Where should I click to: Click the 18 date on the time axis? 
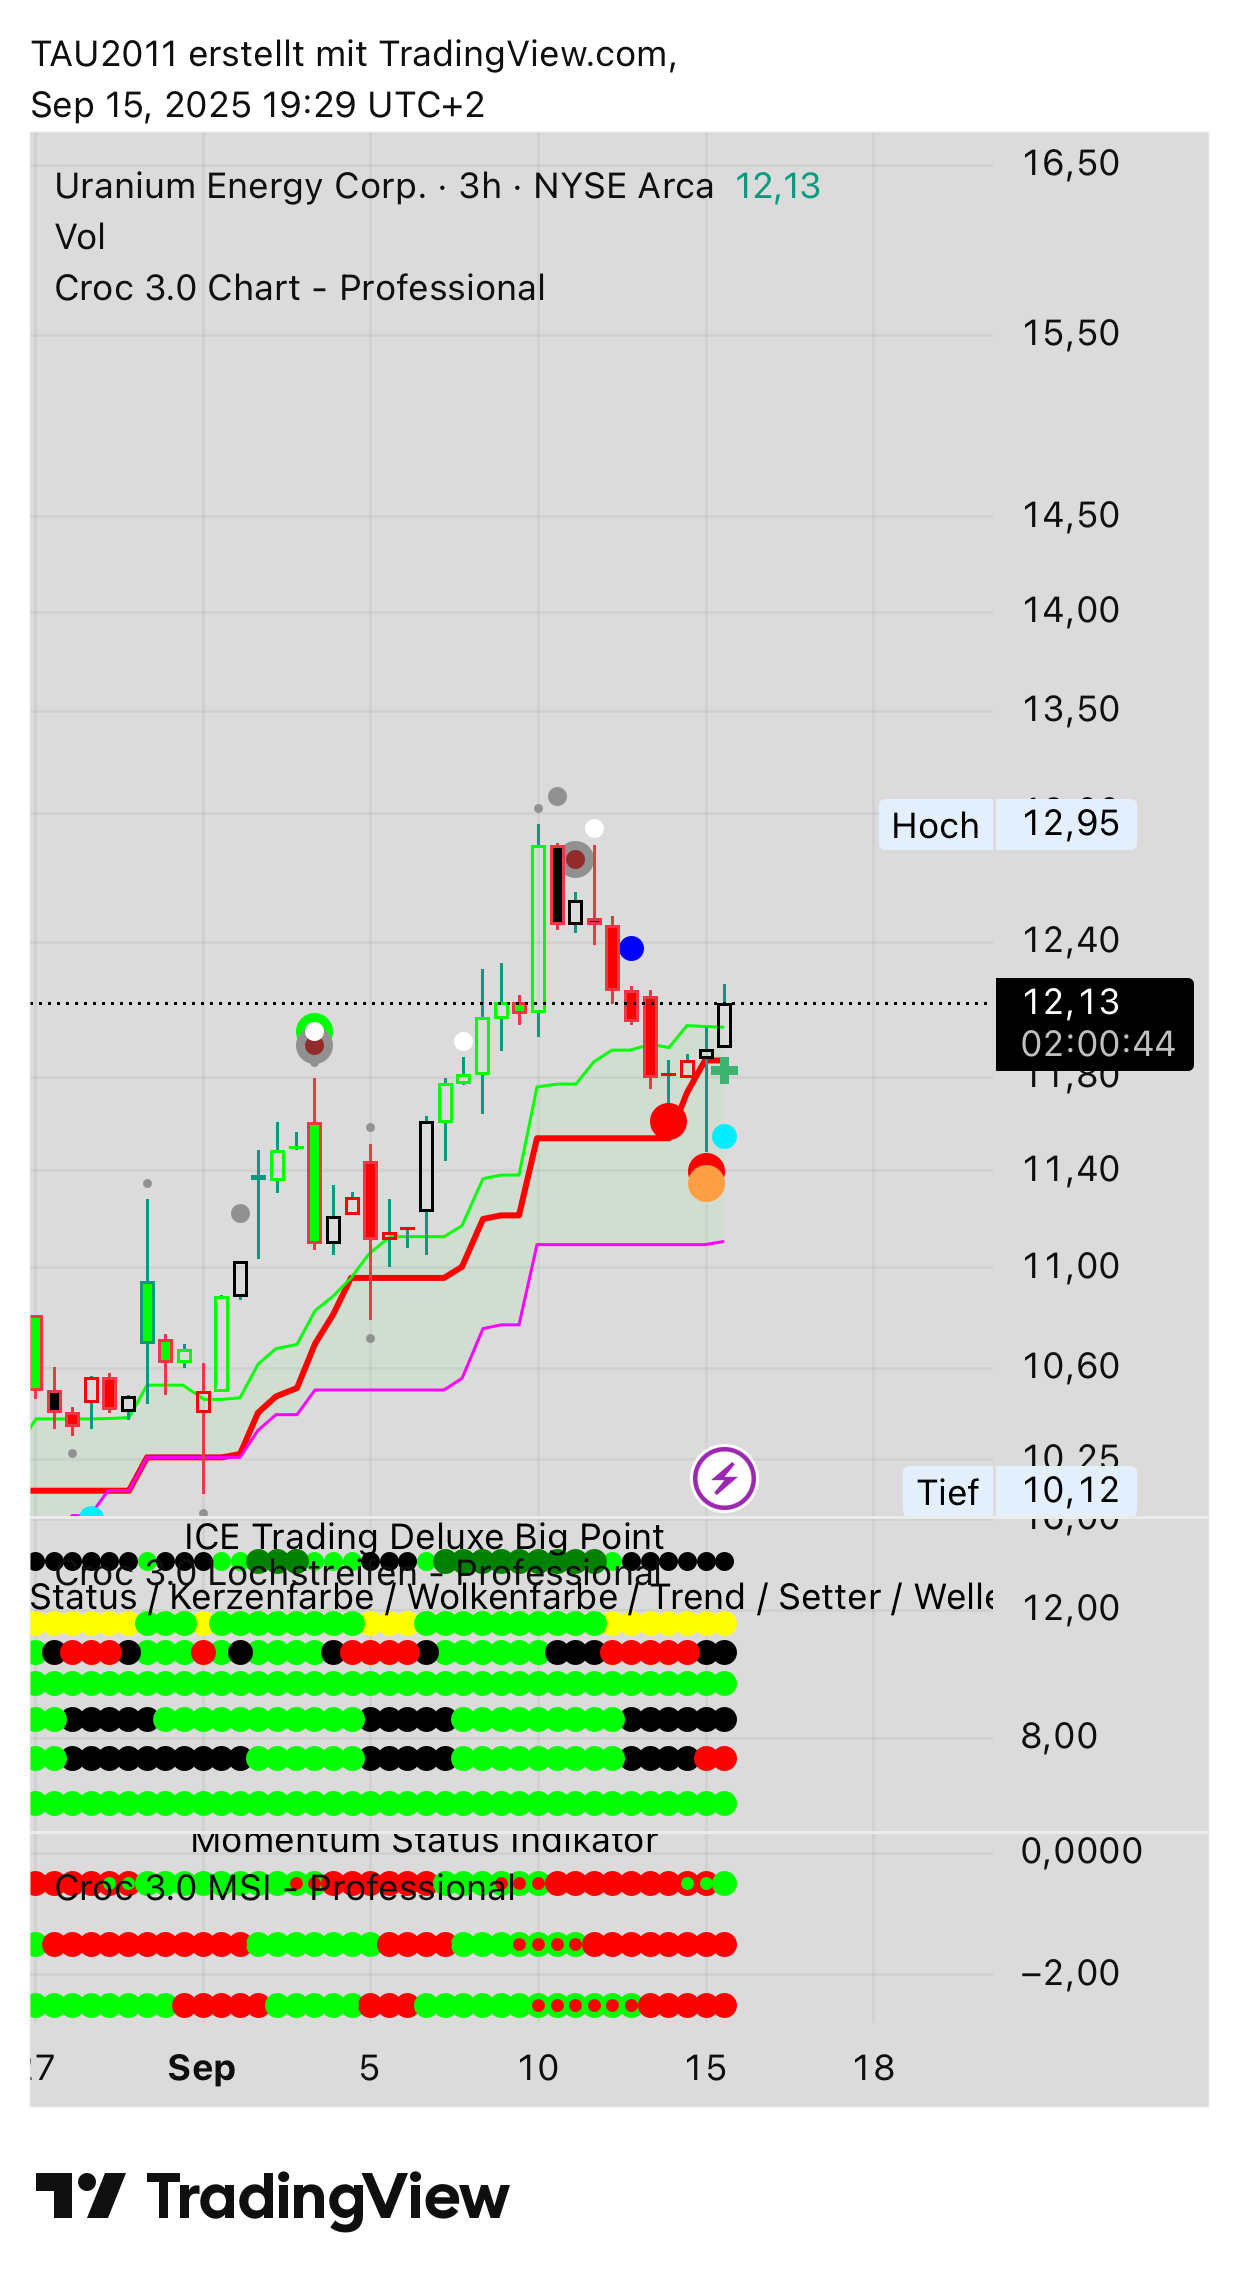873,2067
